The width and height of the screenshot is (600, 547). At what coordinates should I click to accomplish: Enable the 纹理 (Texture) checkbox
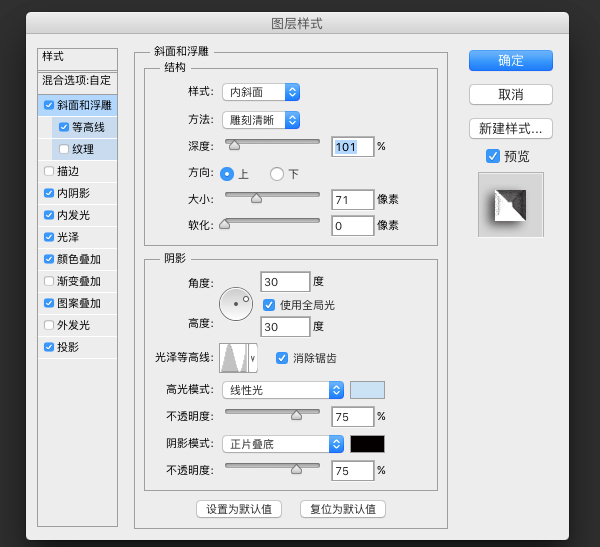coord(64,149)
